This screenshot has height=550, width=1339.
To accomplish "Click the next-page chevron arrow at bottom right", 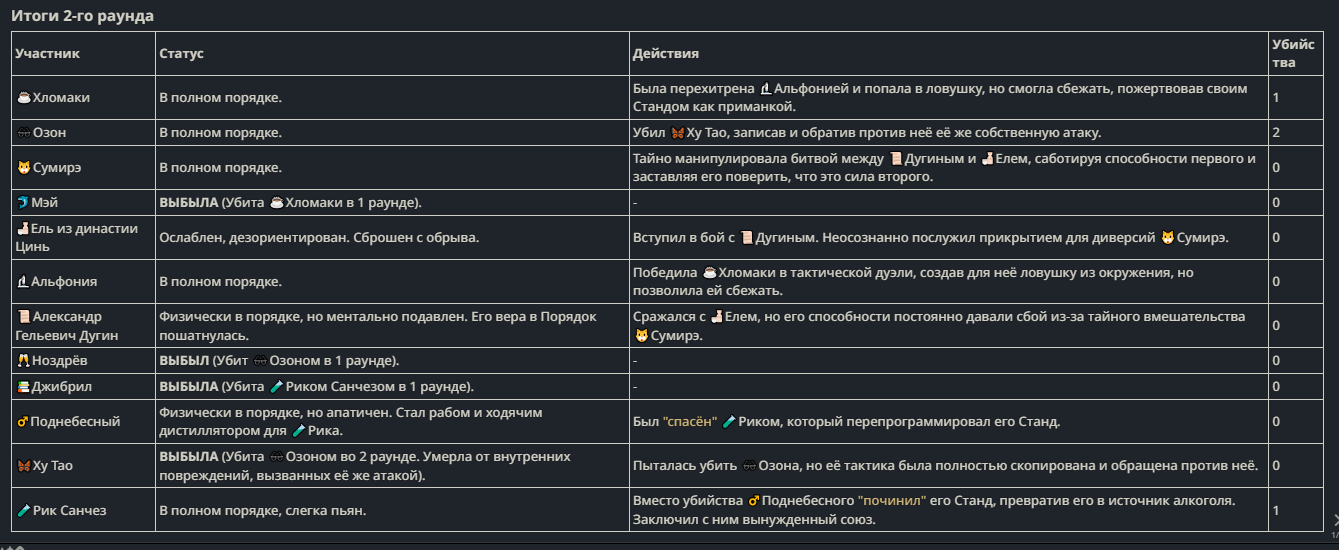I will click(x=1334, y=518).
